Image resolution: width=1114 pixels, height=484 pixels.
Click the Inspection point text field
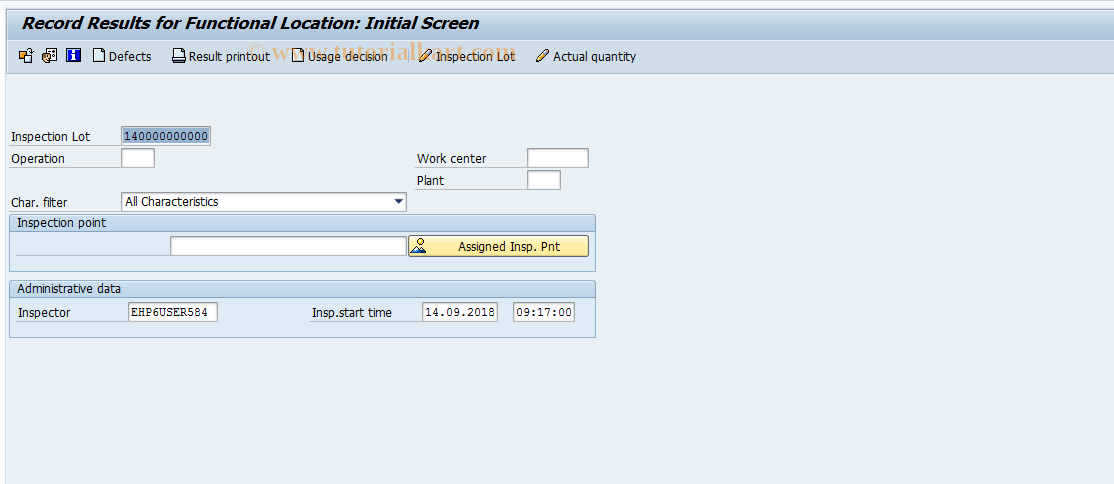pyautogui.click(x=288, y=246)
